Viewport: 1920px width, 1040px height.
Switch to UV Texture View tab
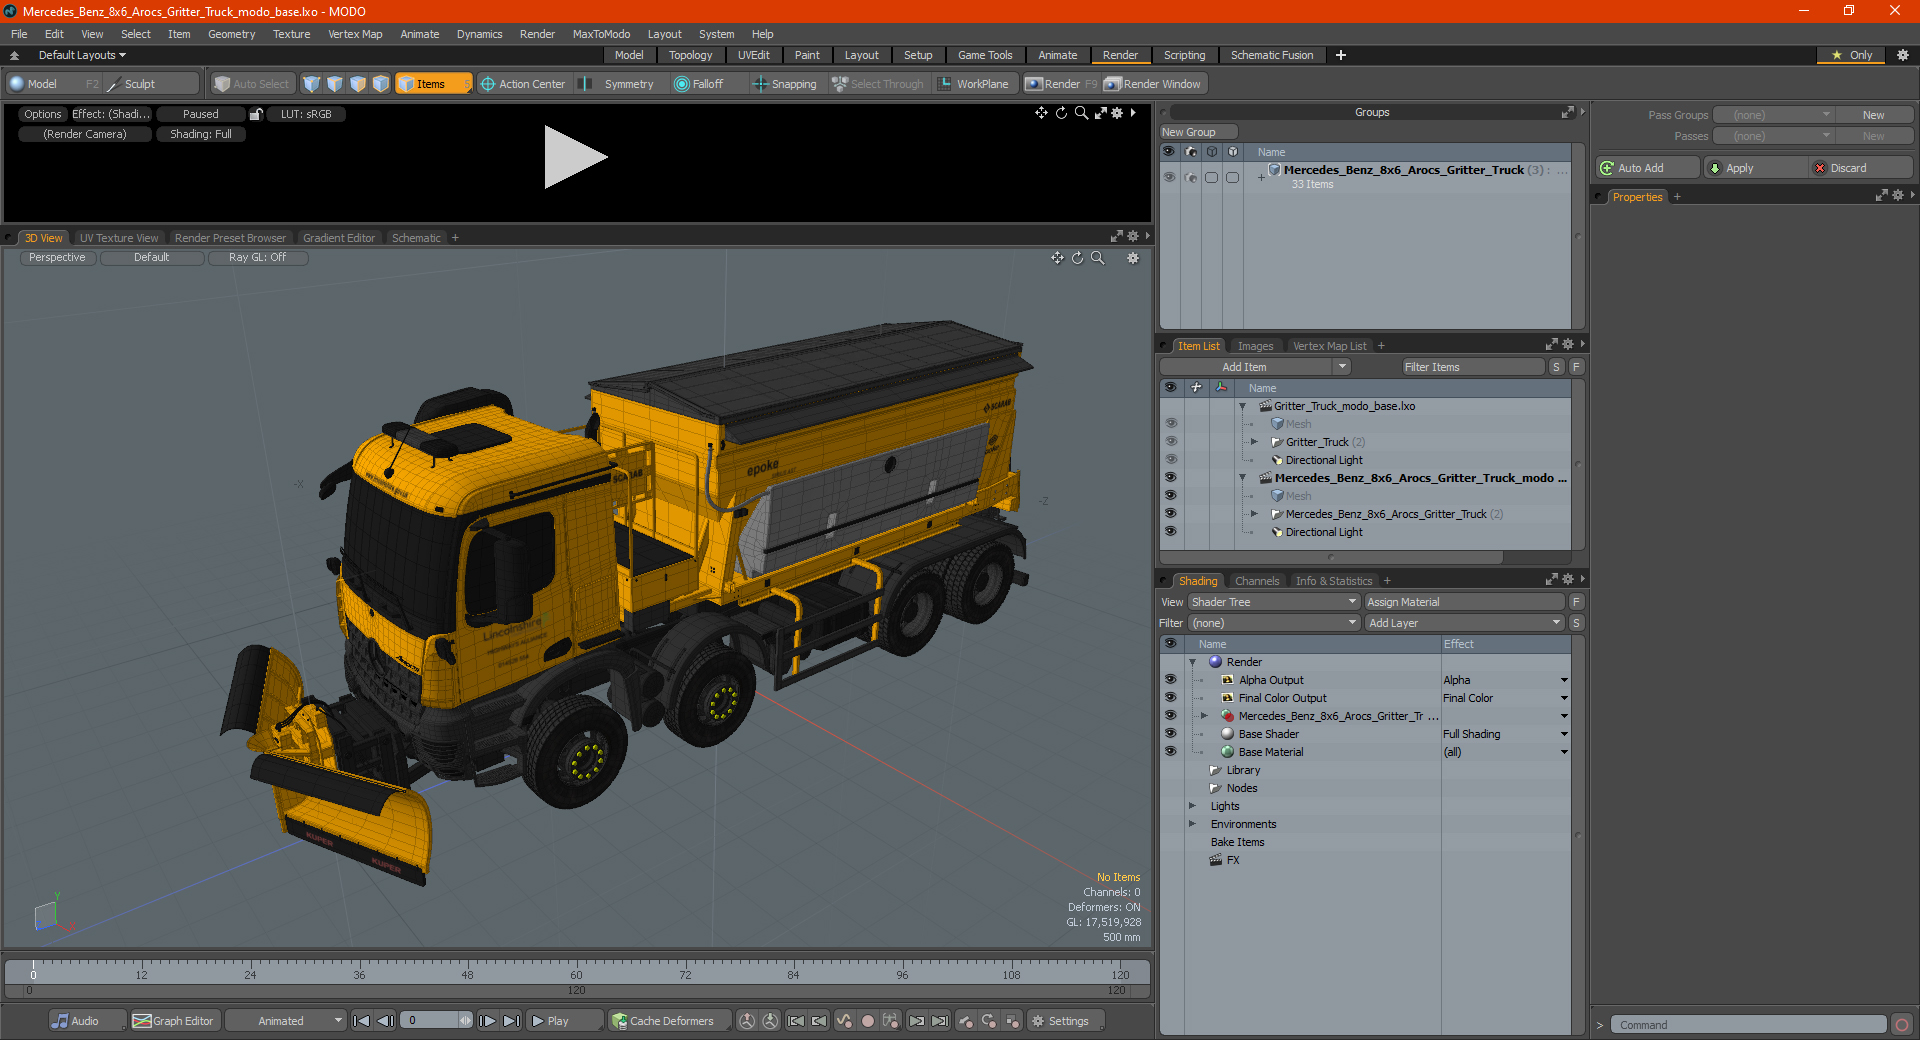click(x=118, y=238)
